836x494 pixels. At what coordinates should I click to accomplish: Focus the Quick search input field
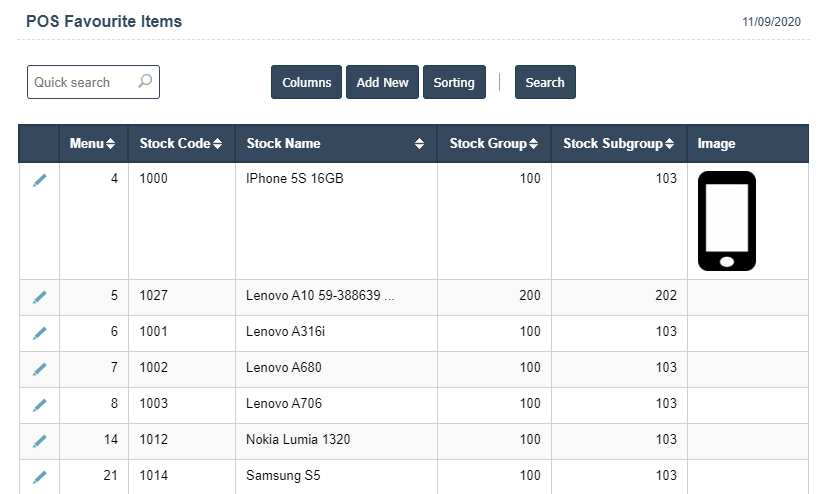coord(82,82)
